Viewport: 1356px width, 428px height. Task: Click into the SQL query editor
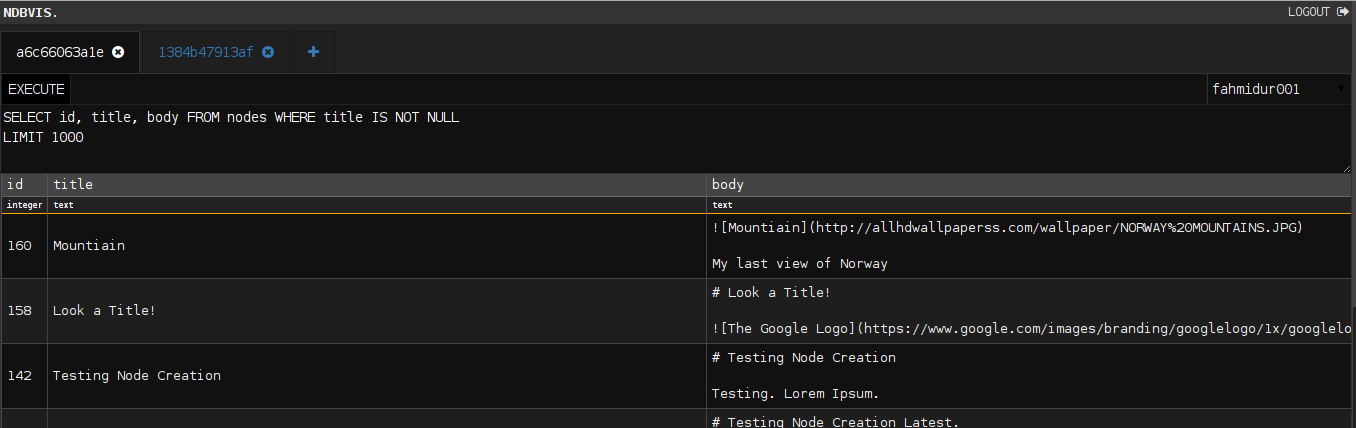click(x=676, y=139)
